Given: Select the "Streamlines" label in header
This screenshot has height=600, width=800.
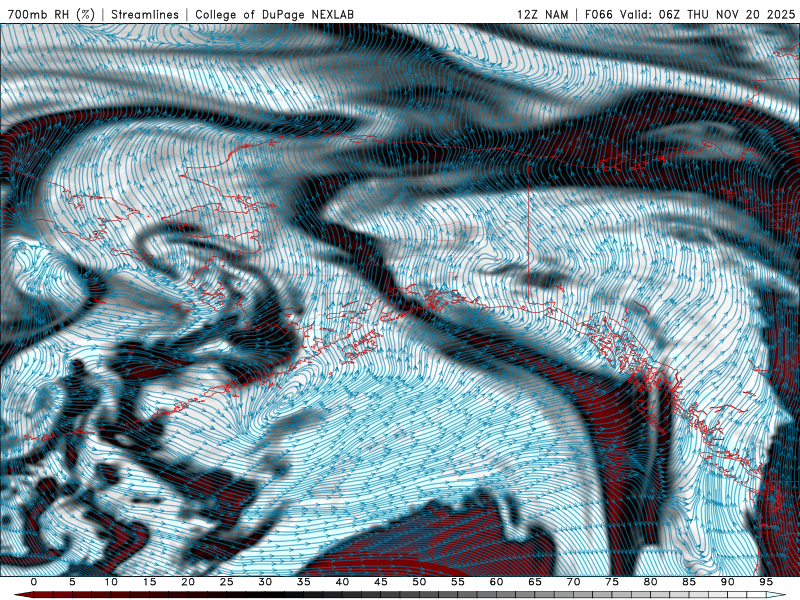Looking at the screenshot, I should coord(145,14).
